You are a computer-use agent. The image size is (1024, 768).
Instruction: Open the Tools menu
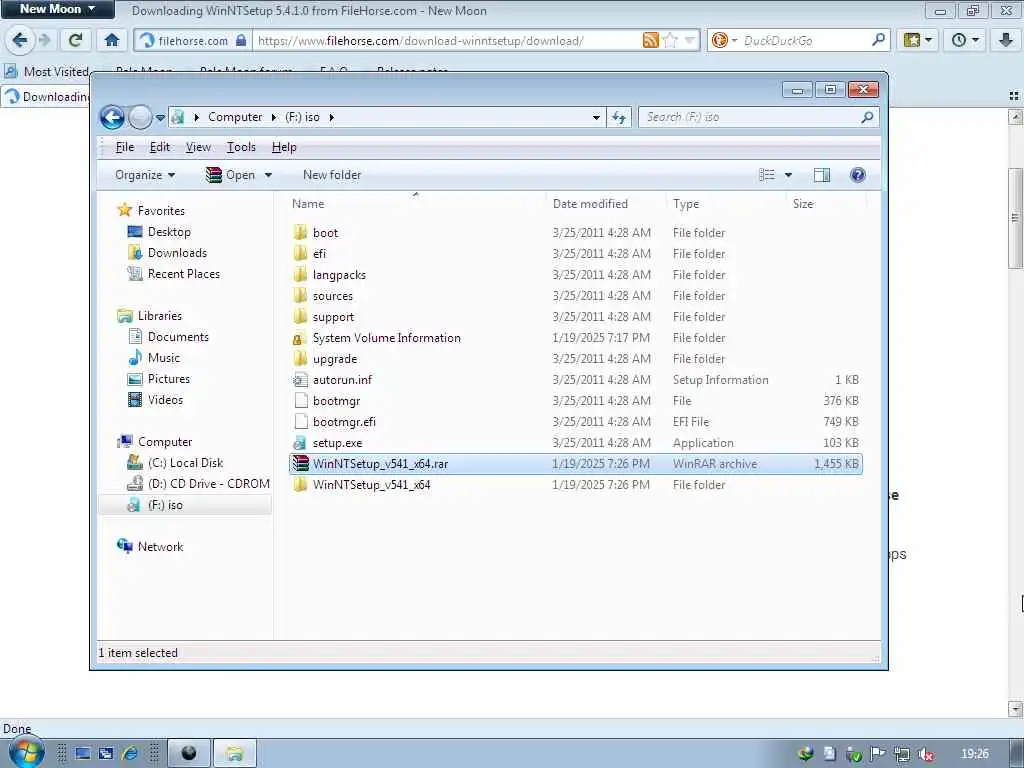pyautogui.click(x=241, y=147)
